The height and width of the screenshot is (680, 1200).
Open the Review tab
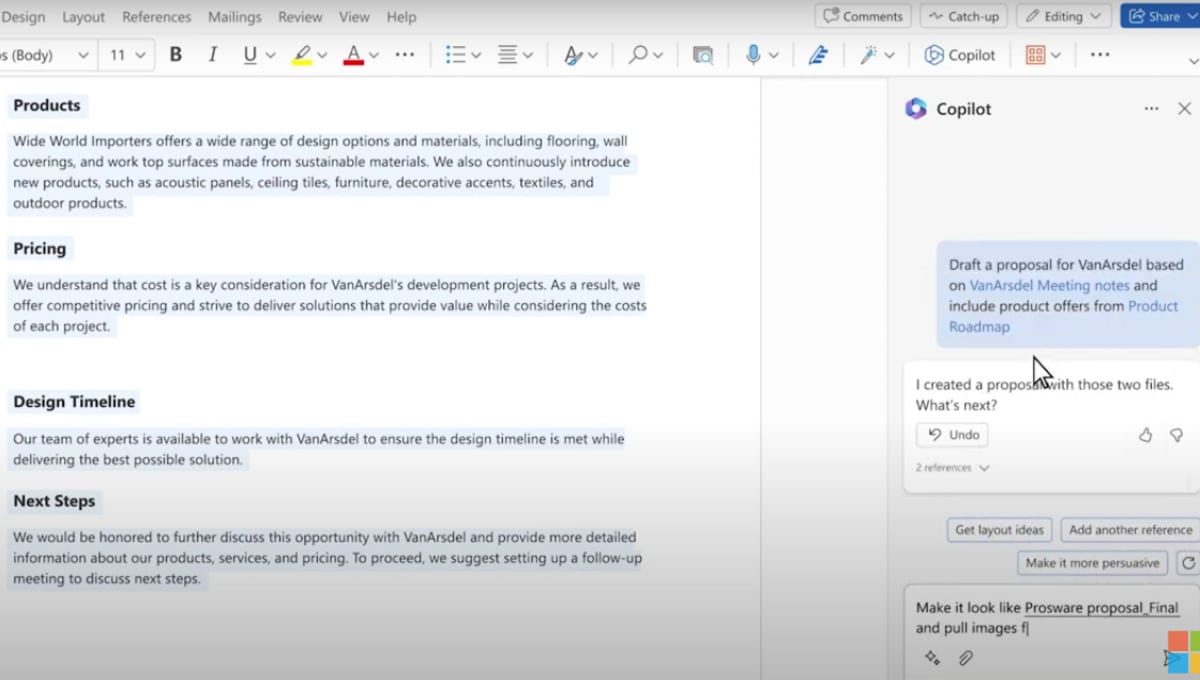tap(300, 17)
